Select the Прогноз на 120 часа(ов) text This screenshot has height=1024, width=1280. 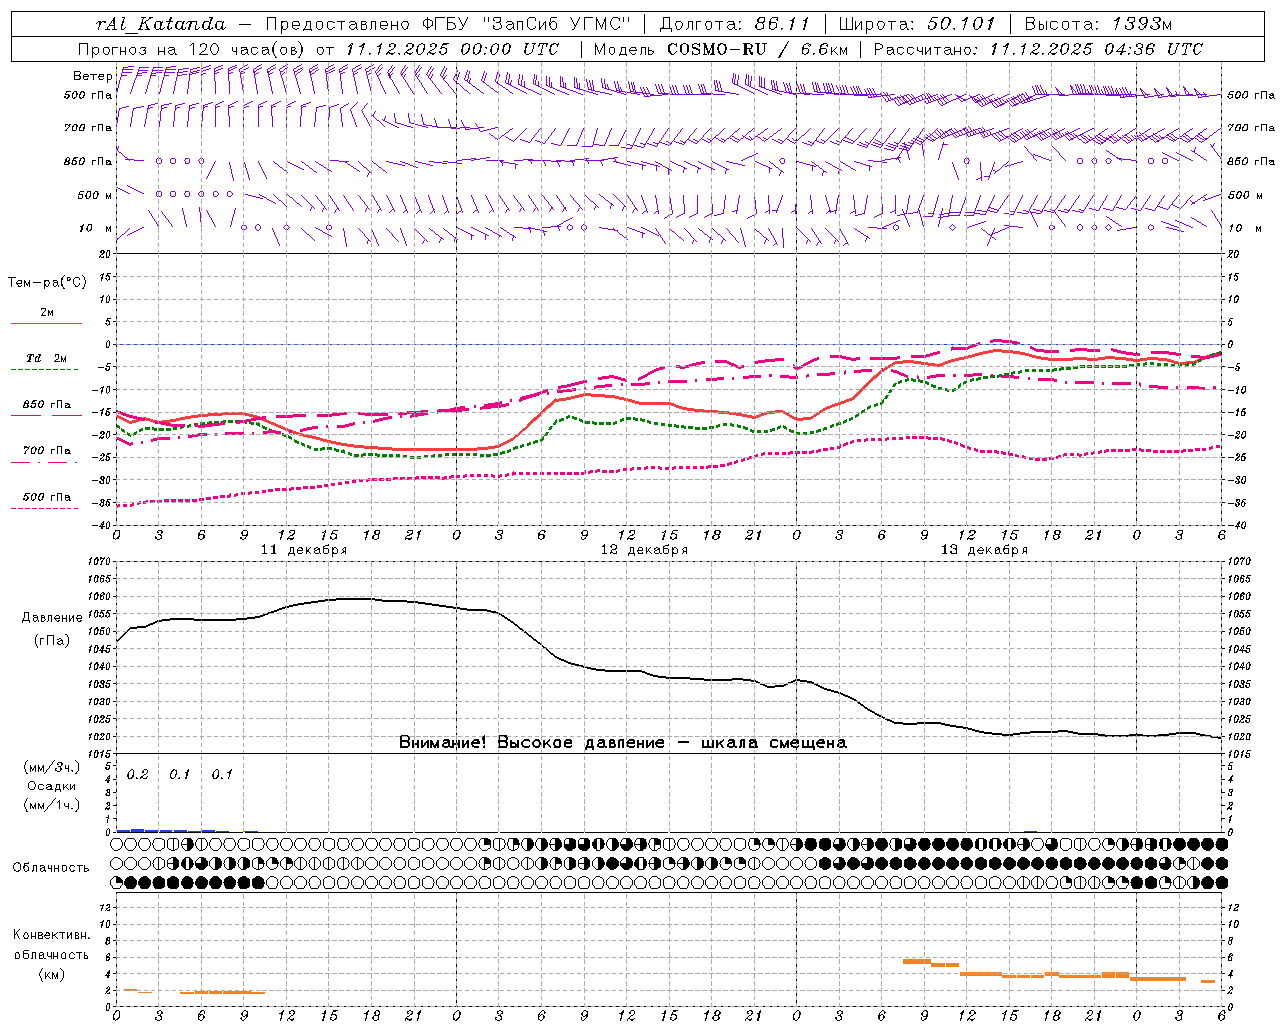(x=192, y=49)
